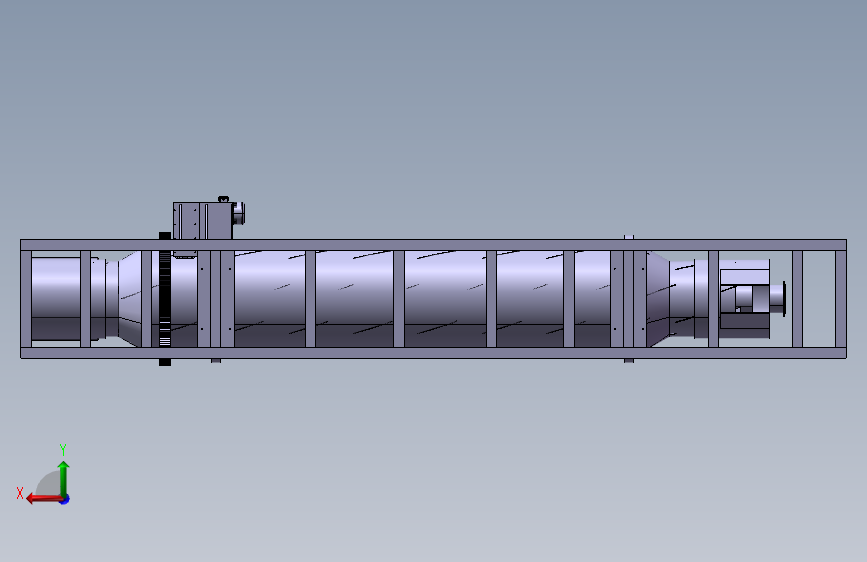Select the cylindrical inlet section at the left end

(56, 299)
